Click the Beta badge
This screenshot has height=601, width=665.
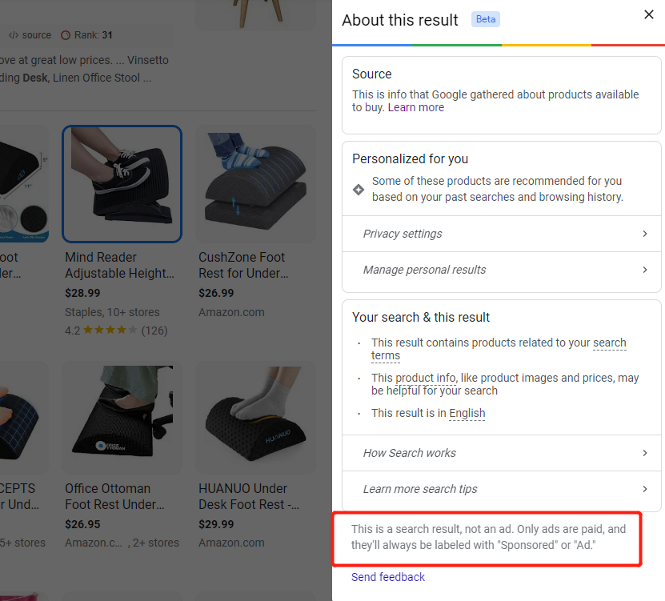pos(486,20)
